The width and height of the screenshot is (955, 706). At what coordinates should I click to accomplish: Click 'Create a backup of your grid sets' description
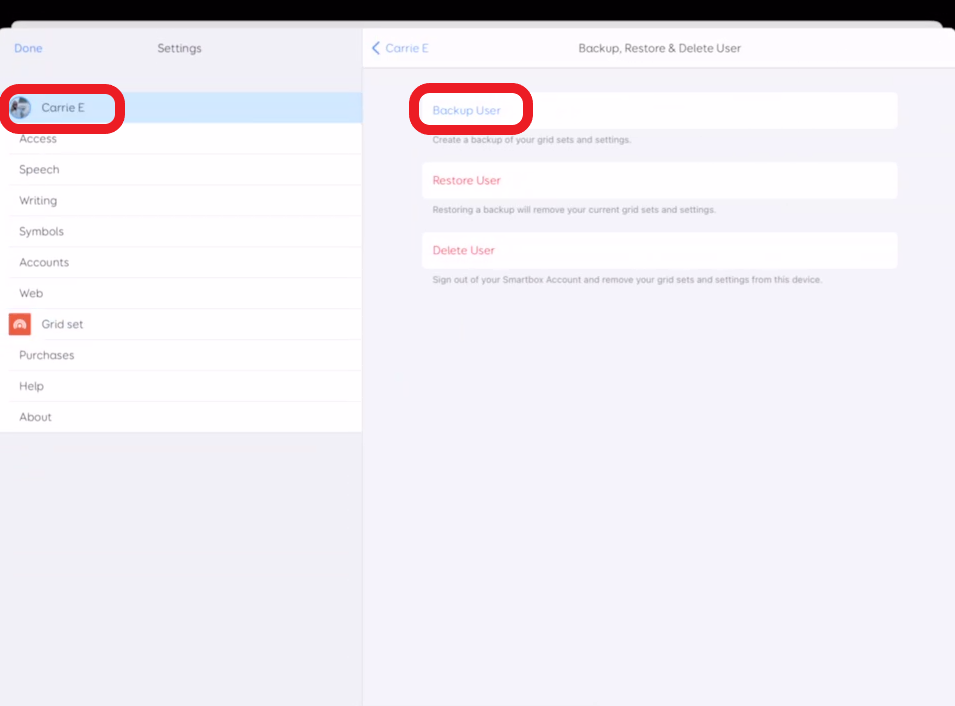[x=532, y=139]
